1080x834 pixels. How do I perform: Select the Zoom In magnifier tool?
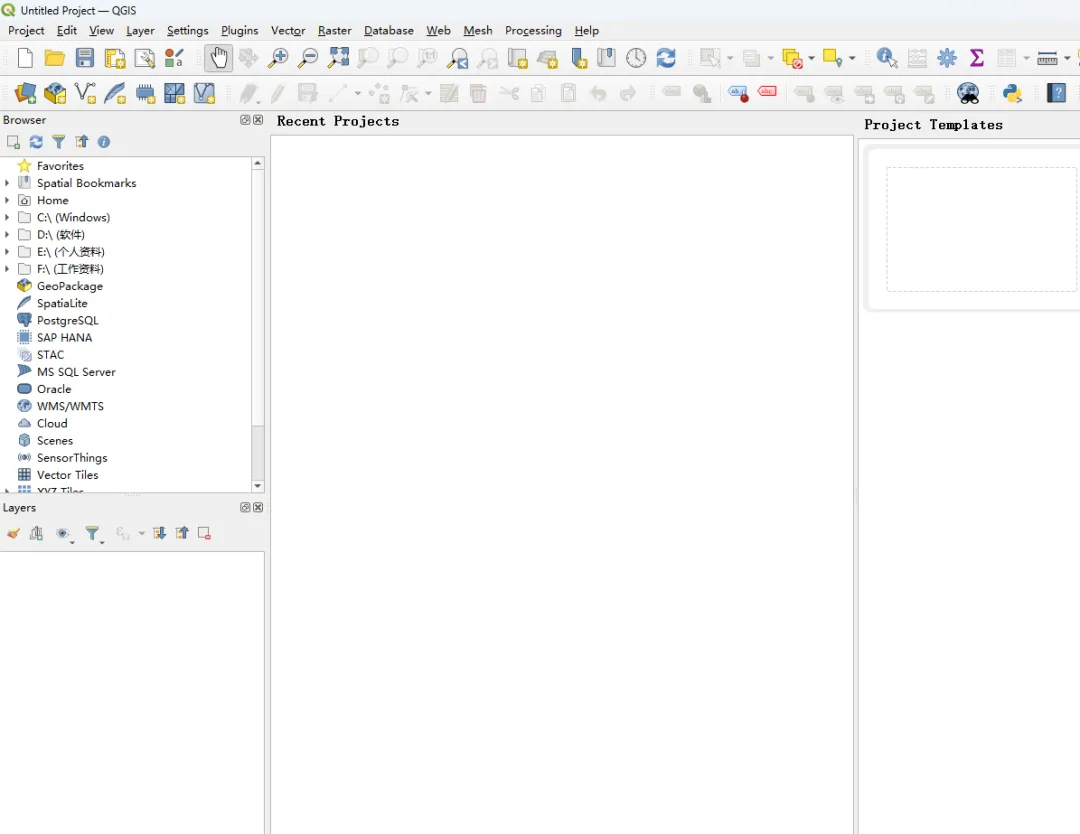pos(278,58)
